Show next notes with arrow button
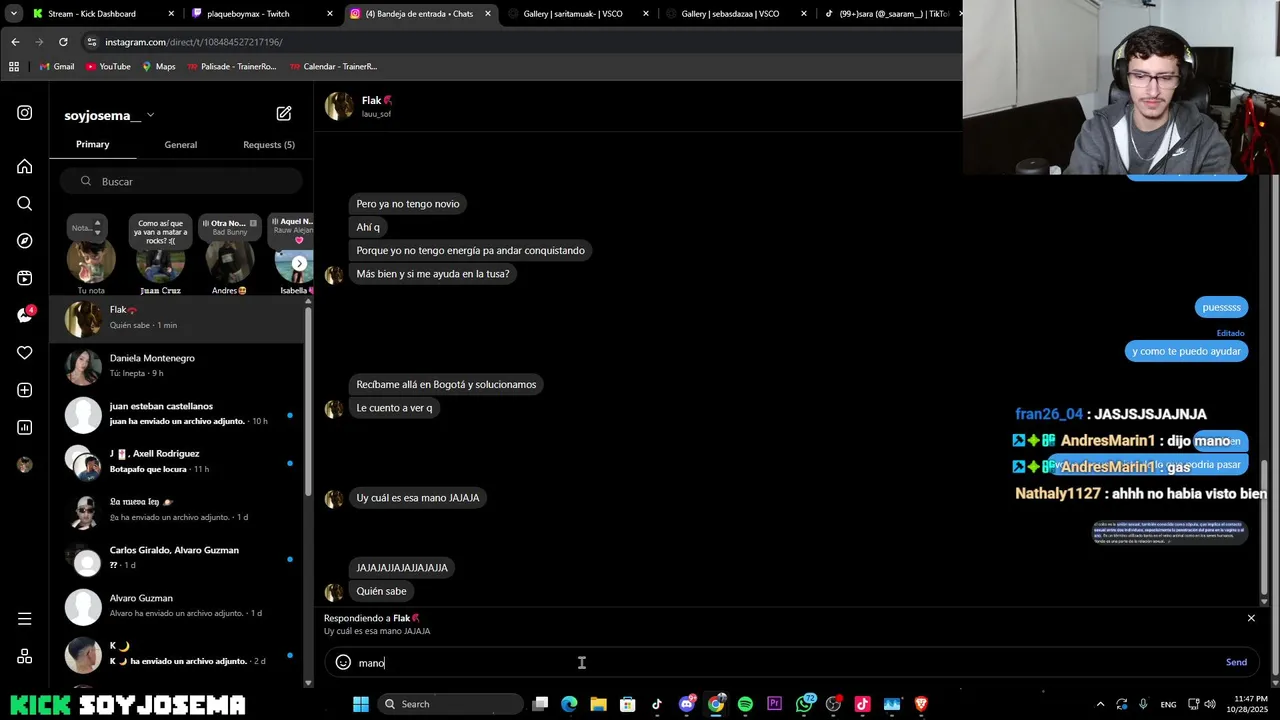1280x720 pixels. 299,263
